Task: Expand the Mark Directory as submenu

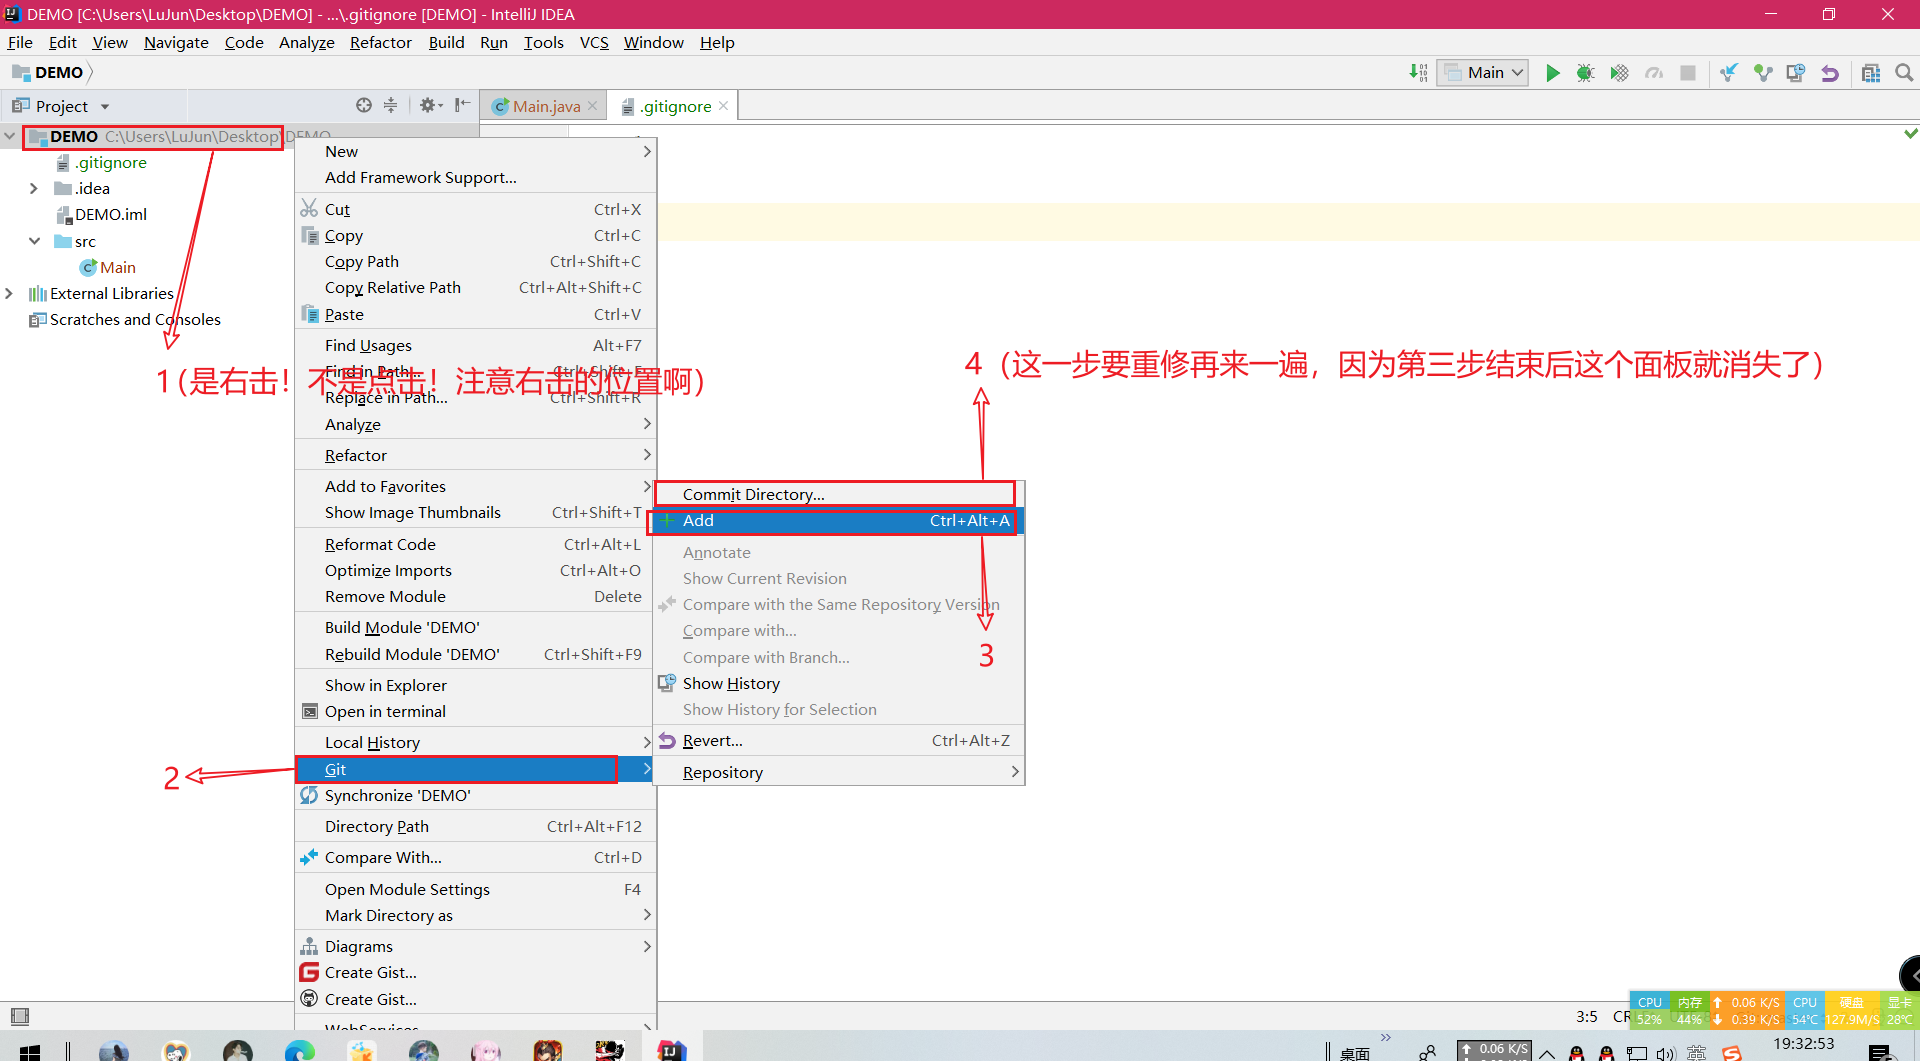Action: coord(475,915)
